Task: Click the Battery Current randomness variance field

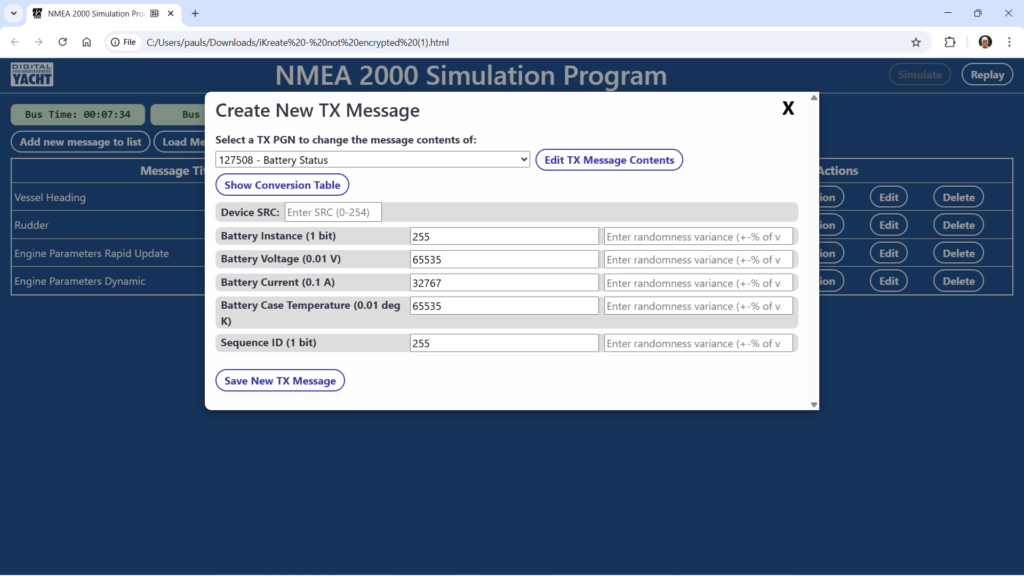Action: tap(698, 283)
